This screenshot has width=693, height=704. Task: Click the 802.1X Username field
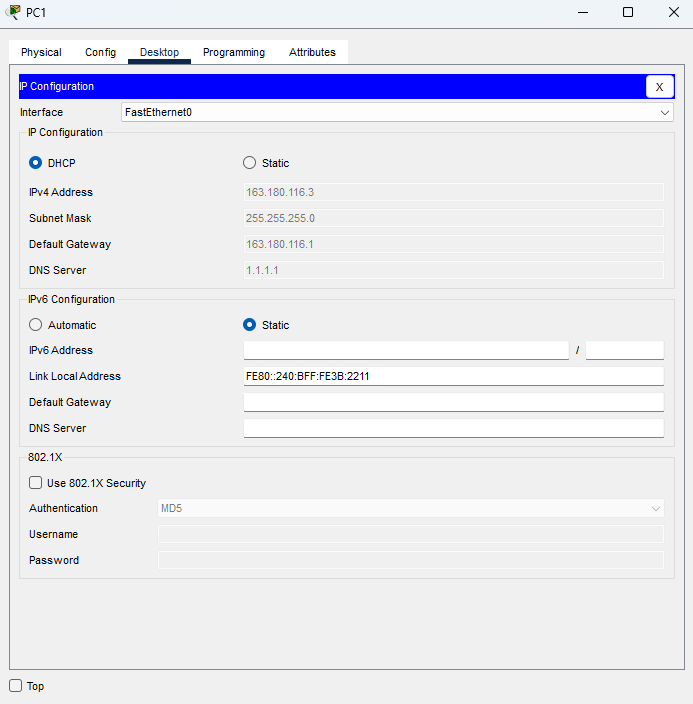pyautogui.click(x=411, y=534)
